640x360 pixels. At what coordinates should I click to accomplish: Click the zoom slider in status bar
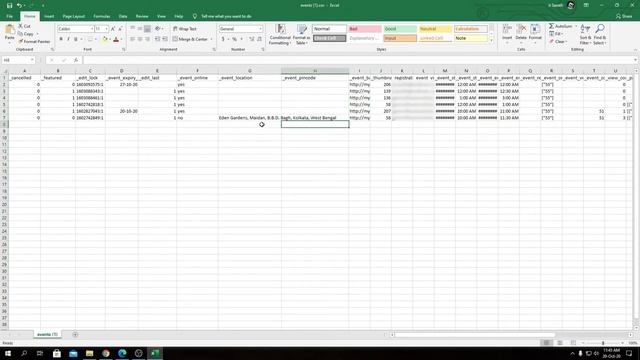(603, 343)
